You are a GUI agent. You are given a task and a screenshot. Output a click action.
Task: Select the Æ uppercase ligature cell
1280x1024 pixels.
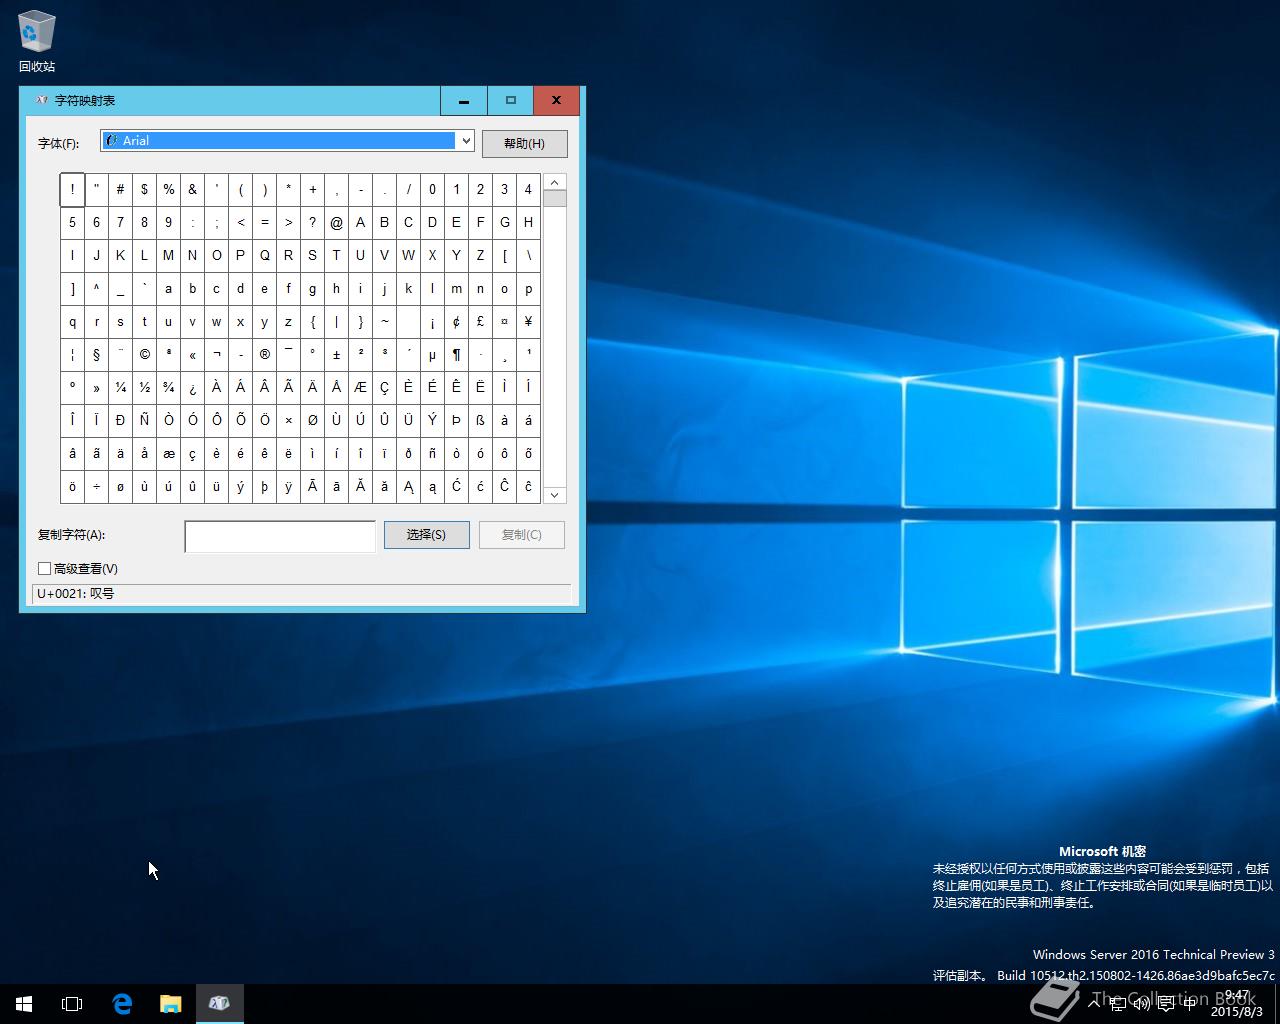[360, 387]
